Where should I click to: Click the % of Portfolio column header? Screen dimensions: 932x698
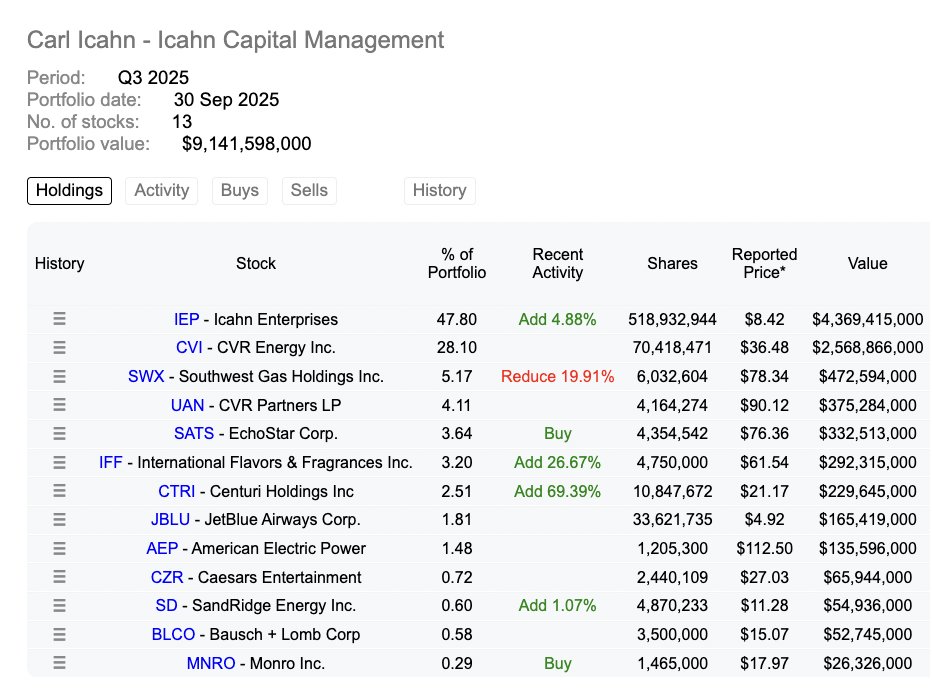coord(457,263)
